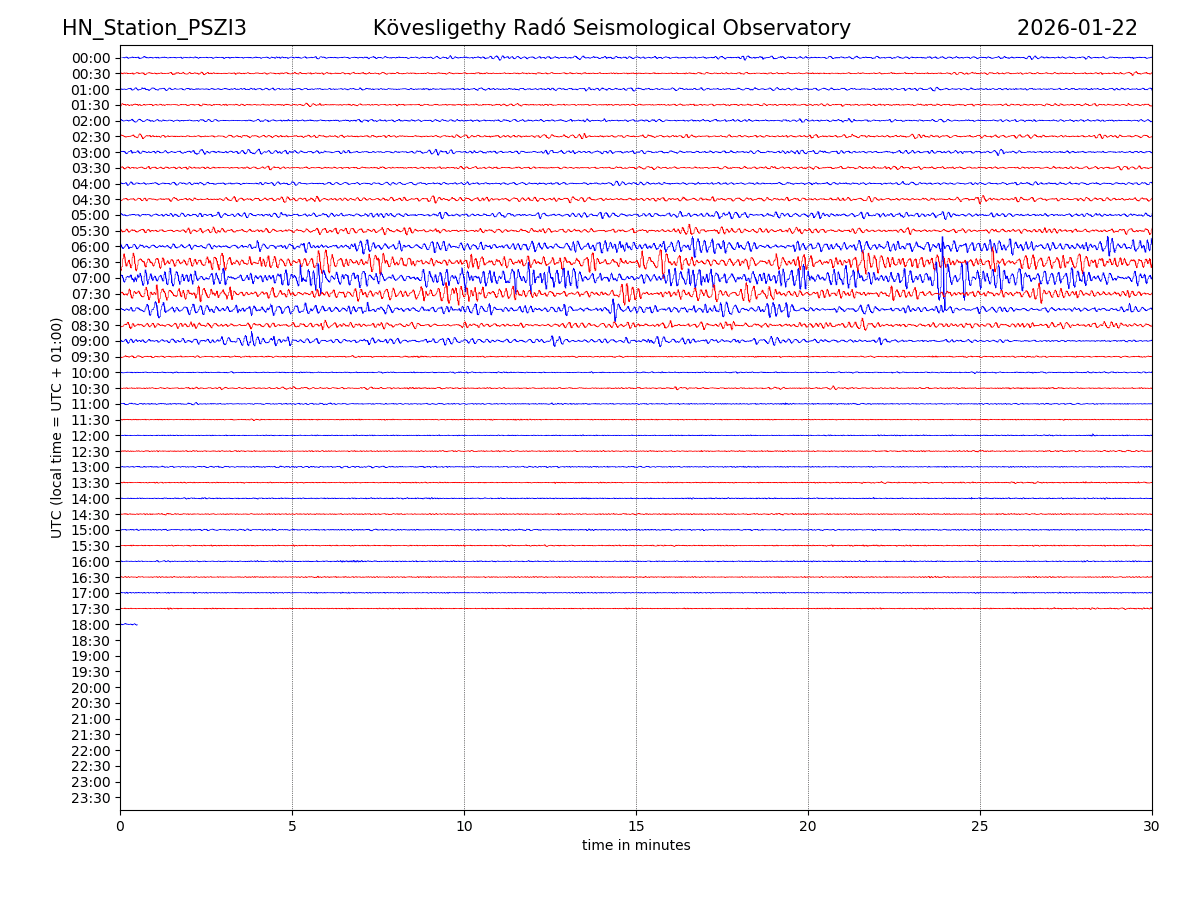Click the 07:00 trace time label
Screen dimensions: 1200x900
point(91,278)
